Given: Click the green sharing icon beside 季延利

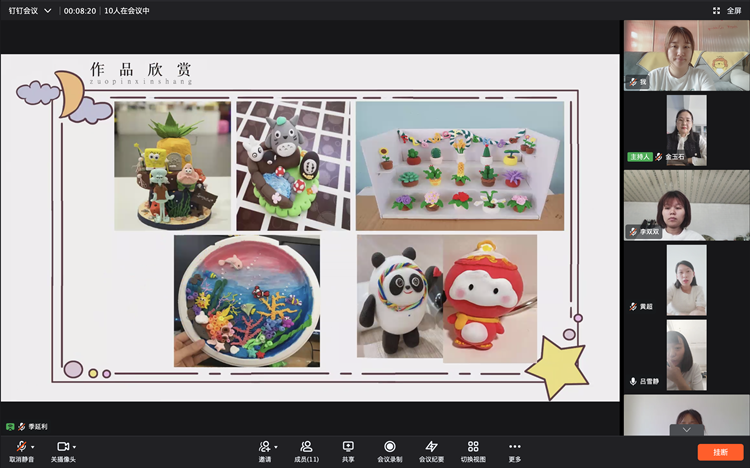Looking at the screenshot, I should (x=10, y=426).
